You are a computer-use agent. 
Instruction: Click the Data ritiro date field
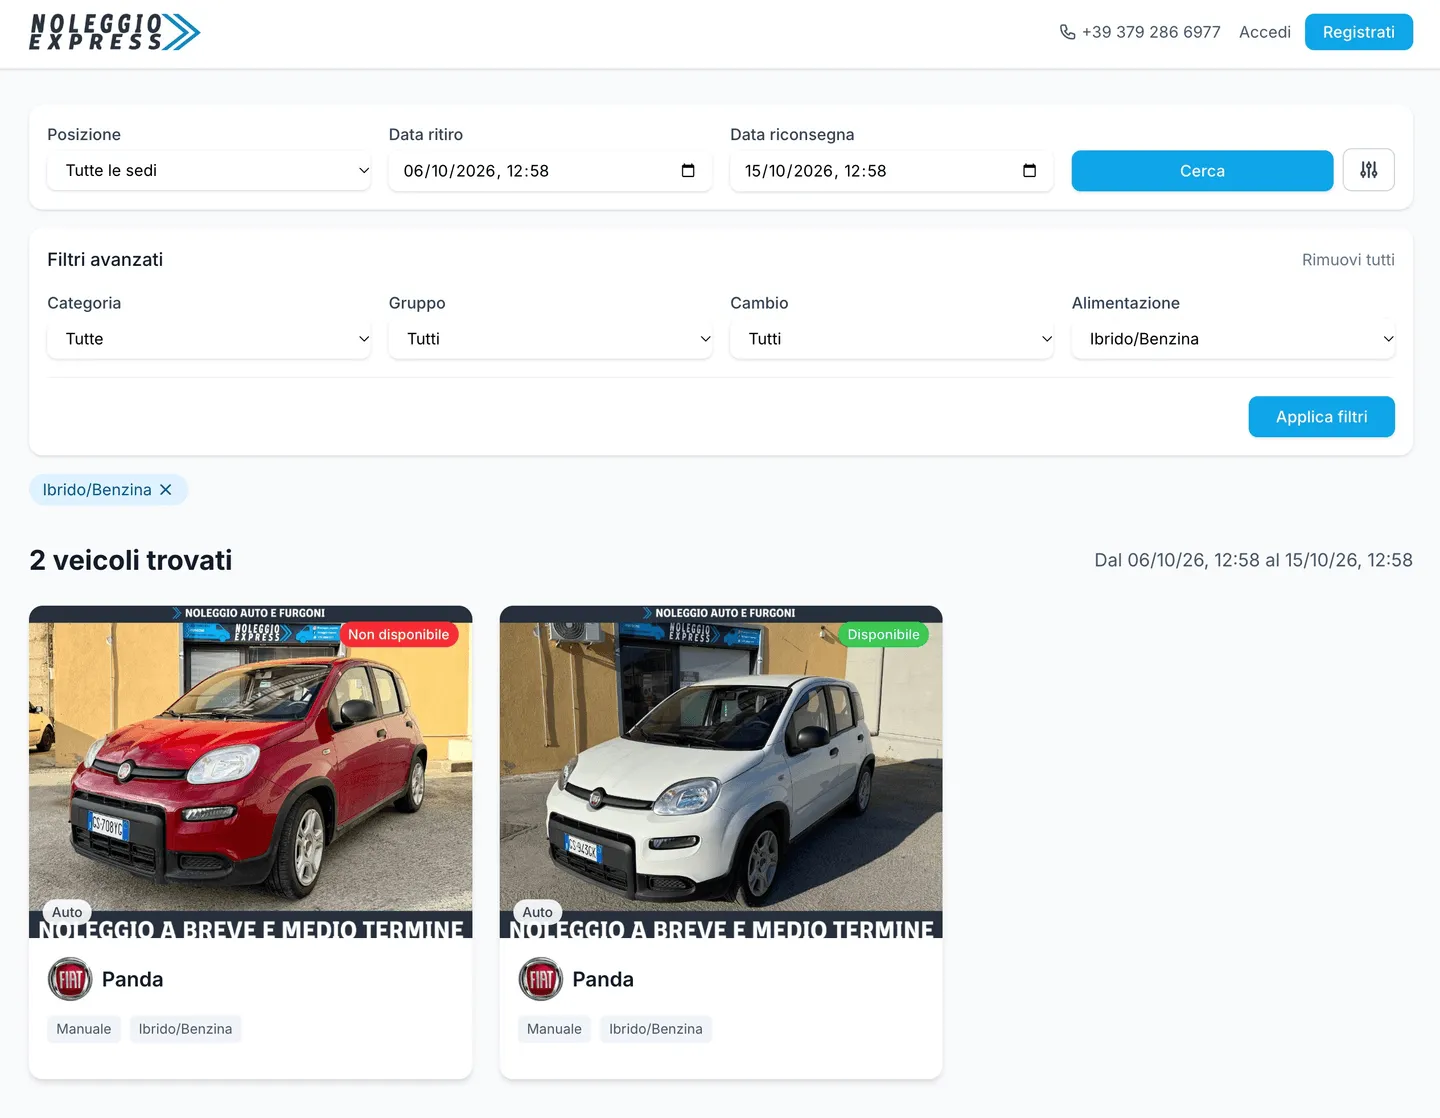tap(550, 171)
